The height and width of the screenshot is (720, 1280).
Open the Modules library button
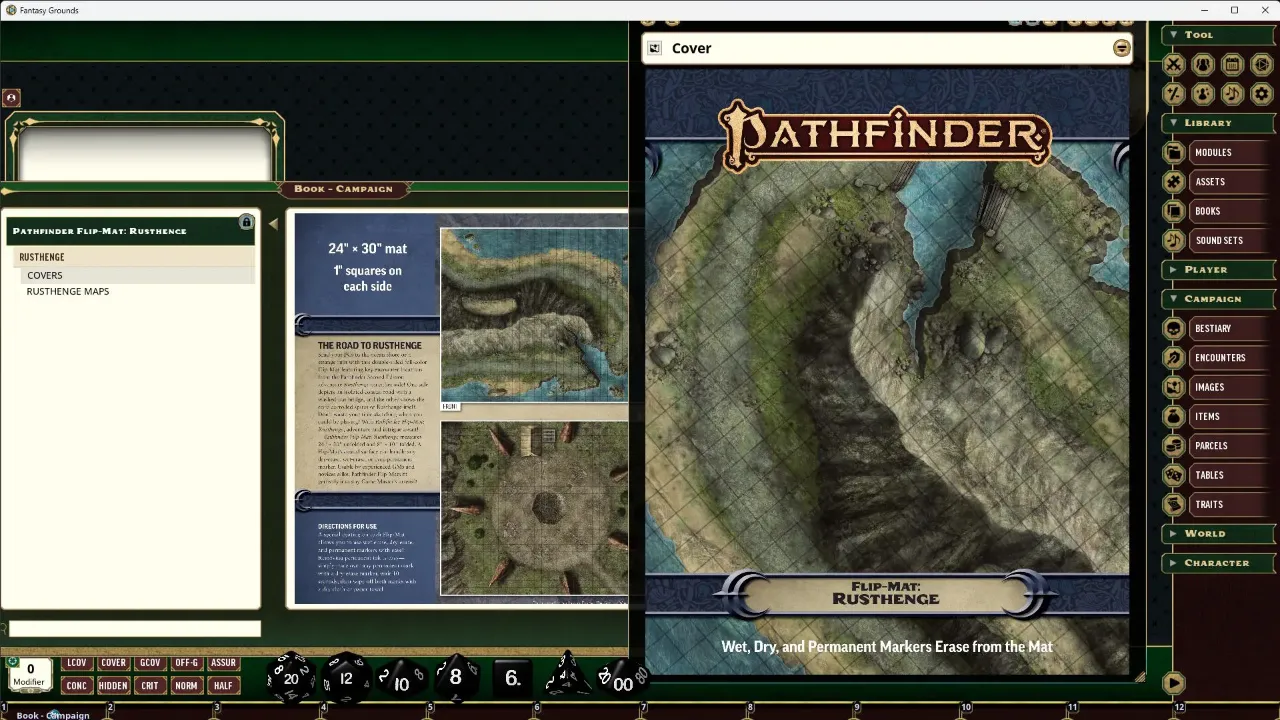pyautogui.click(x=1230, y=153)
